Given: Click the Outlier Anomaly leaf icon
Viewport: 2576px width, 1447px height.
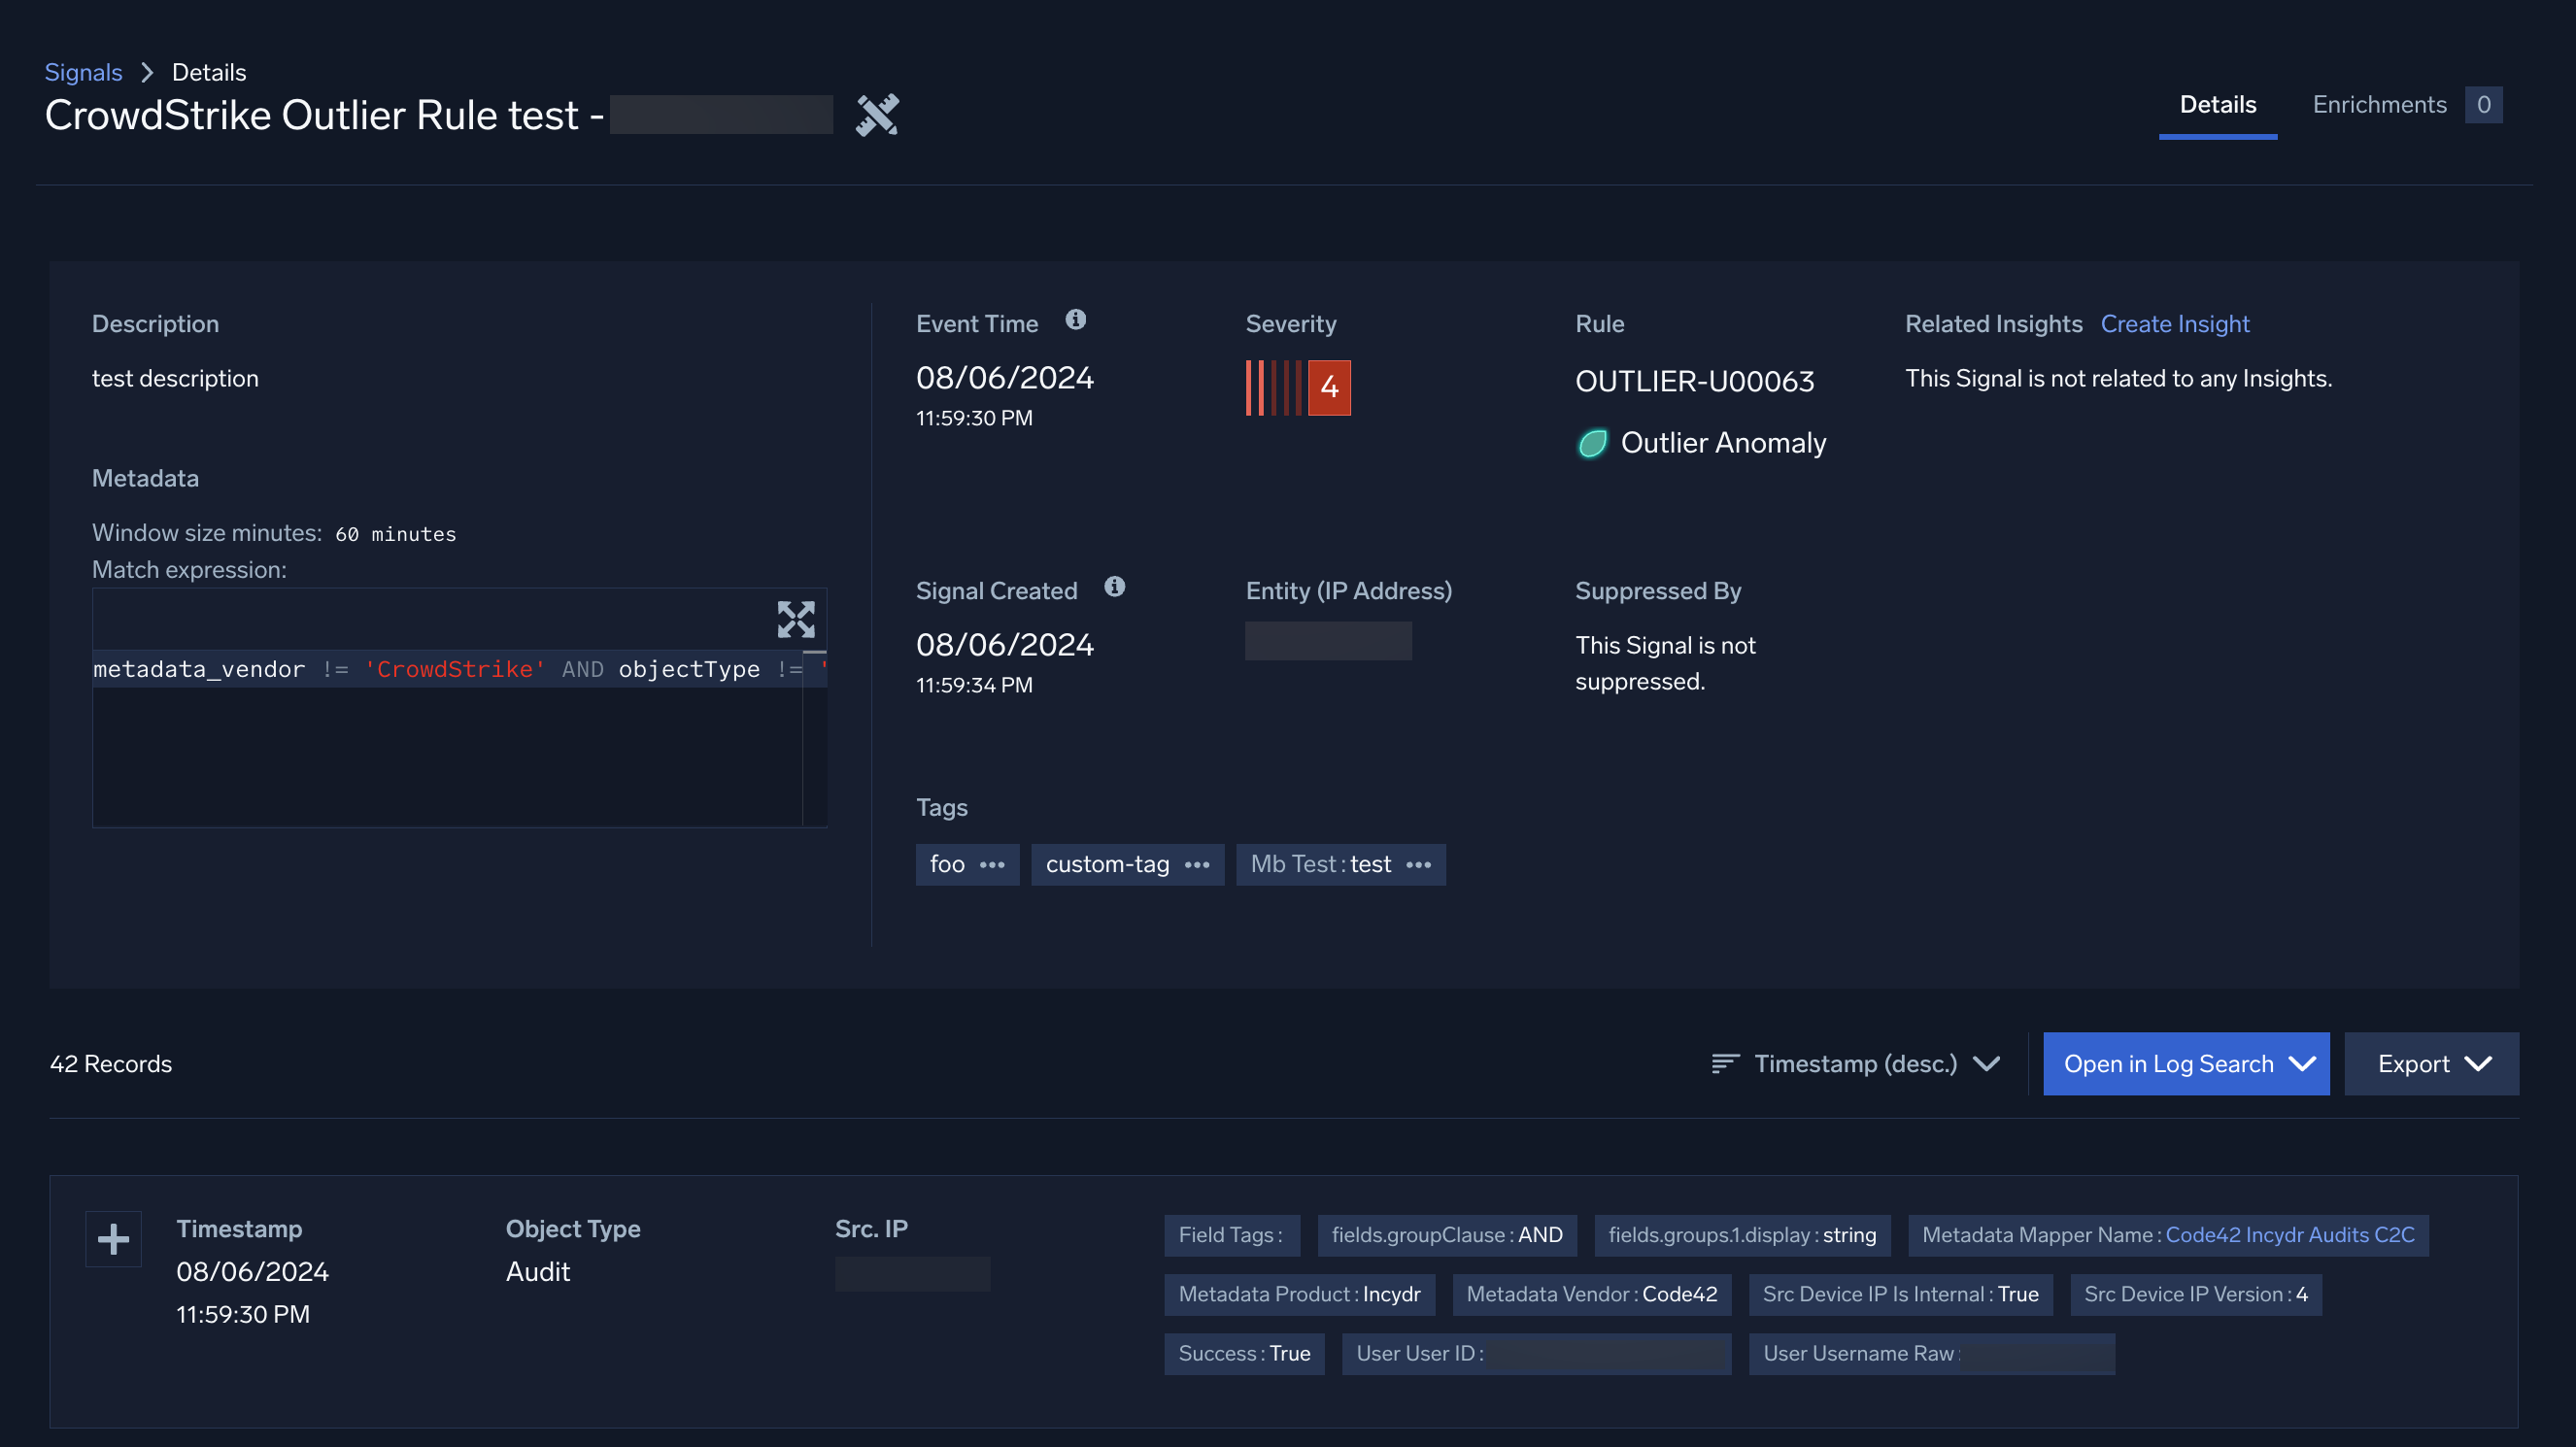Looking at the screenshot, I should [x=1592, y=443].
